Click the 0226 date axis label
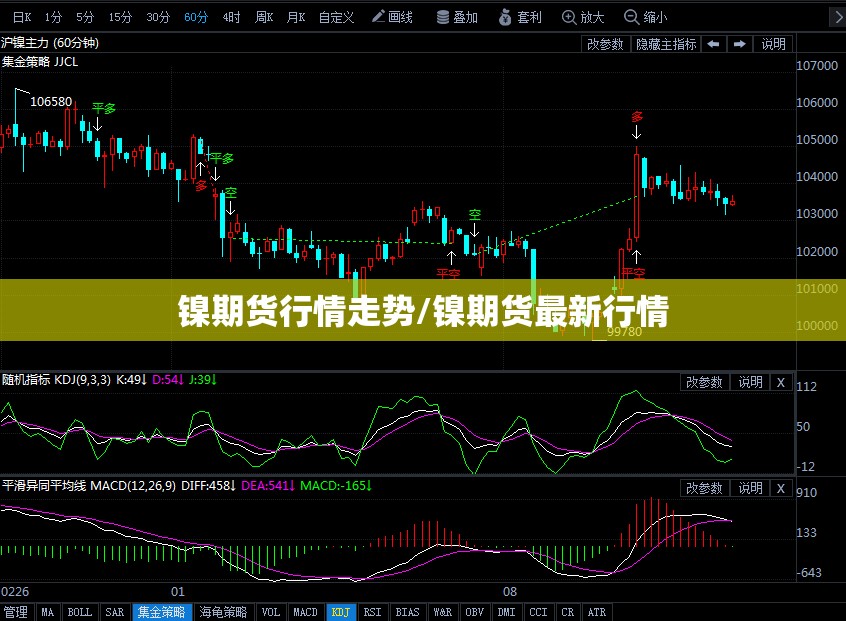This screenshot has width=846, height=621. point(15,591)
